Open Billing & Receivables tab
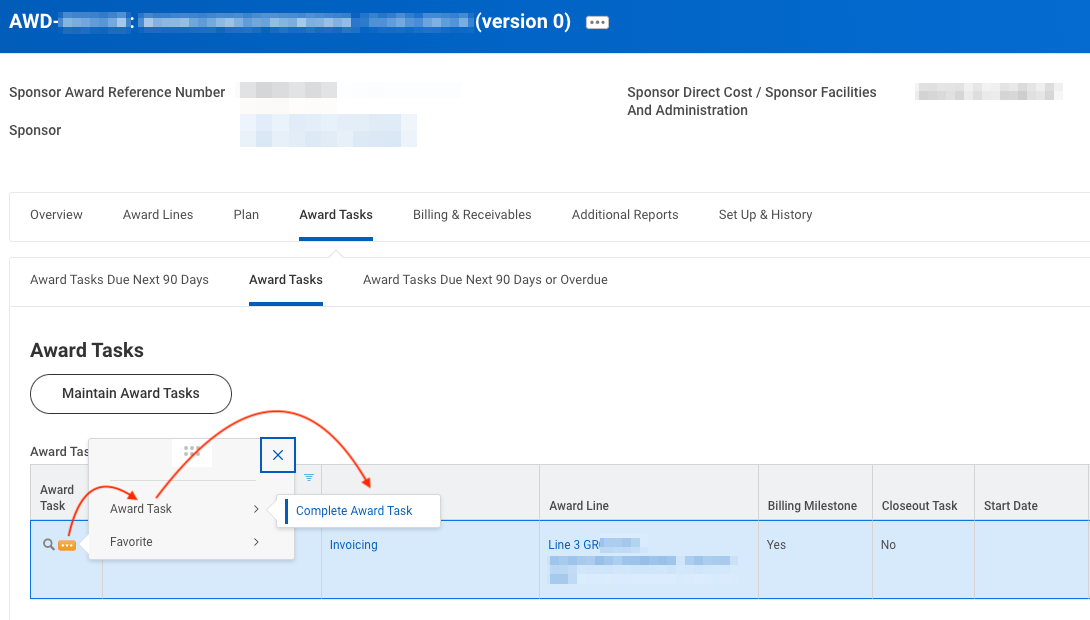This screenshot has width=1090, height=620. pos(472,215)
